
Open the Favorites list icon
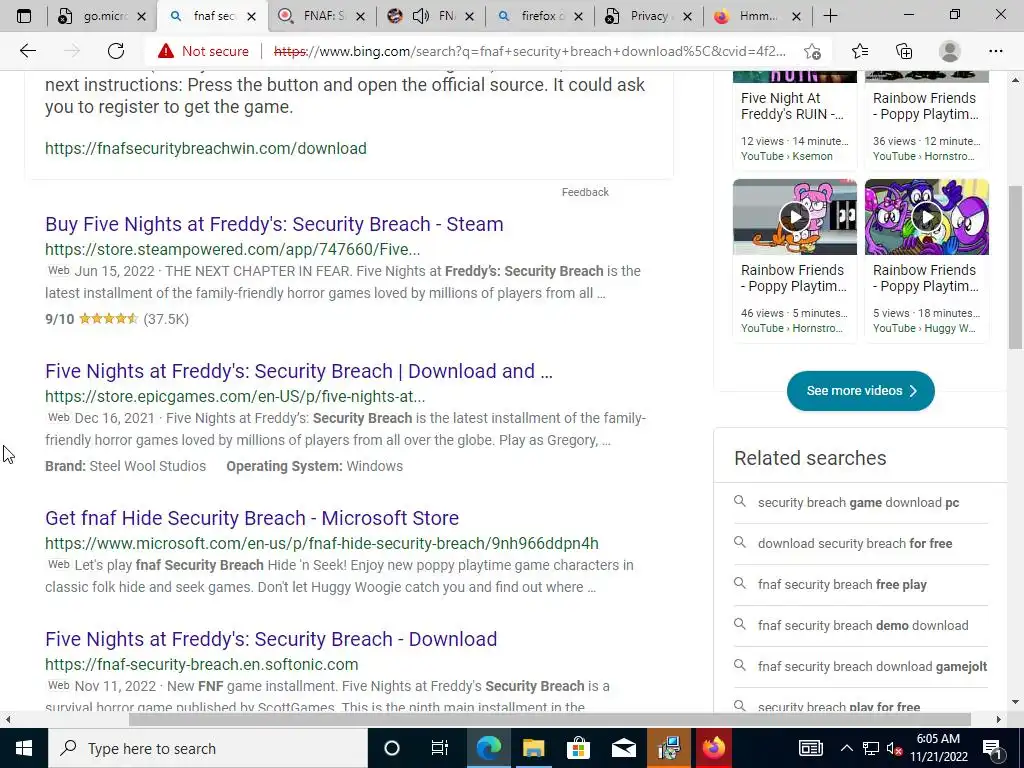[860, 51]
